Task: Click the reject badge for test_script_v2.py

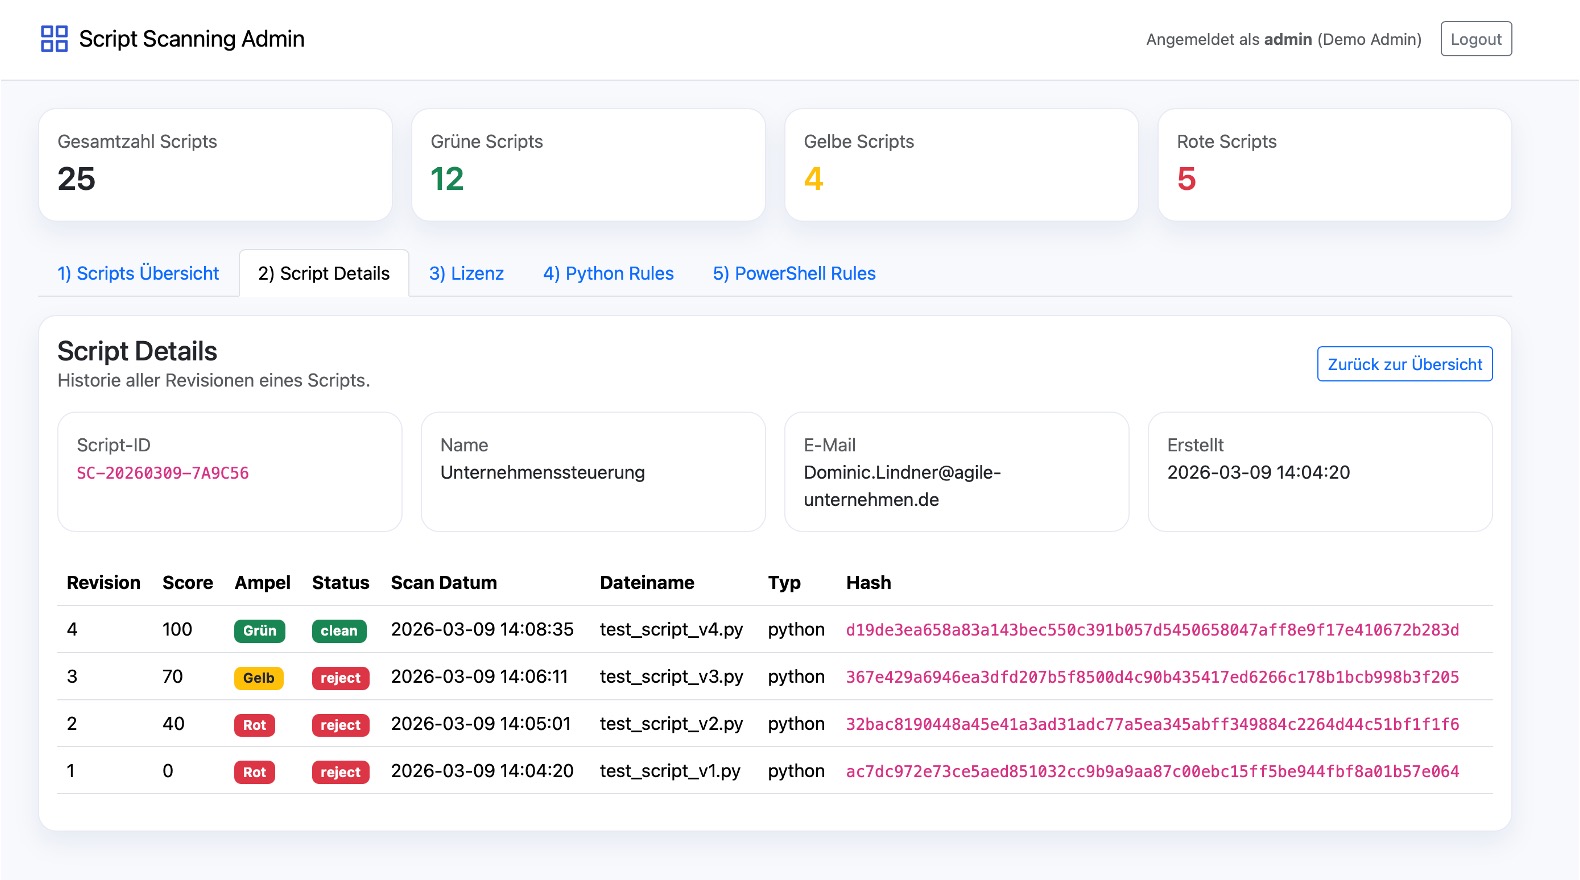Action: [x=341, y=725]
